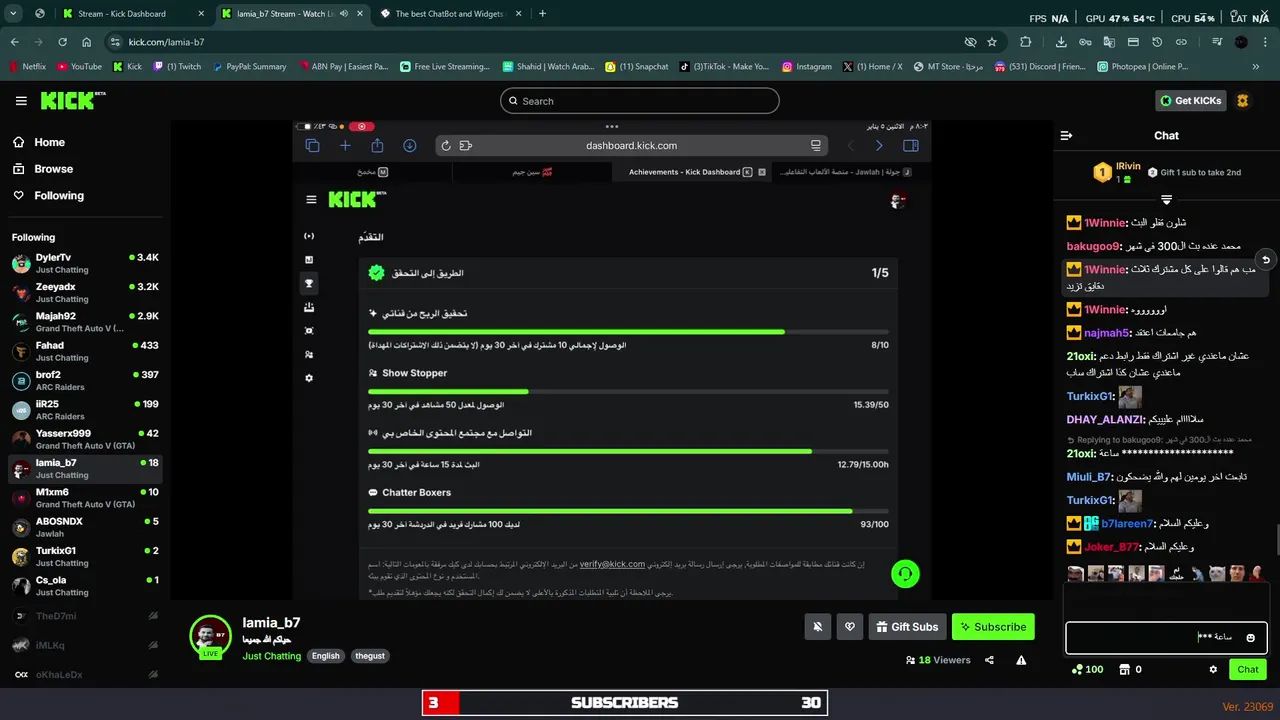This screenshot has height=720, width=1280.
Task: Report stream with the warning triangle icon
Action: pyautogui.click(x=1021, y=660)
